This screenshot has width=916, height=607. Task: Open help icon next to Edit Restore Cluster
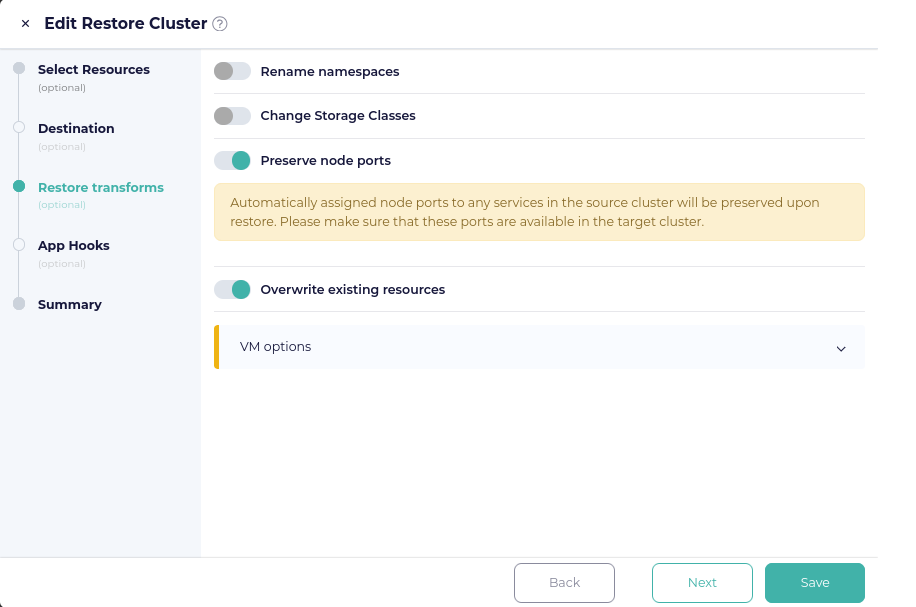pyautogui.click(x=220, y=24)
